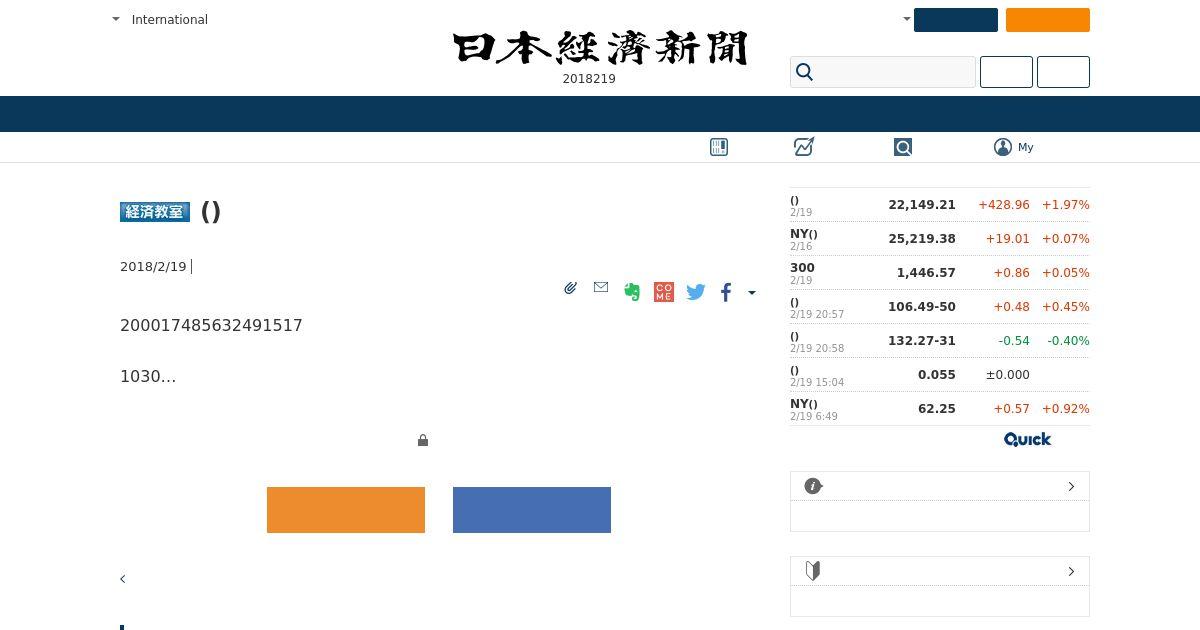Open dropdown arrow beside the blue header button

point(907,19)
